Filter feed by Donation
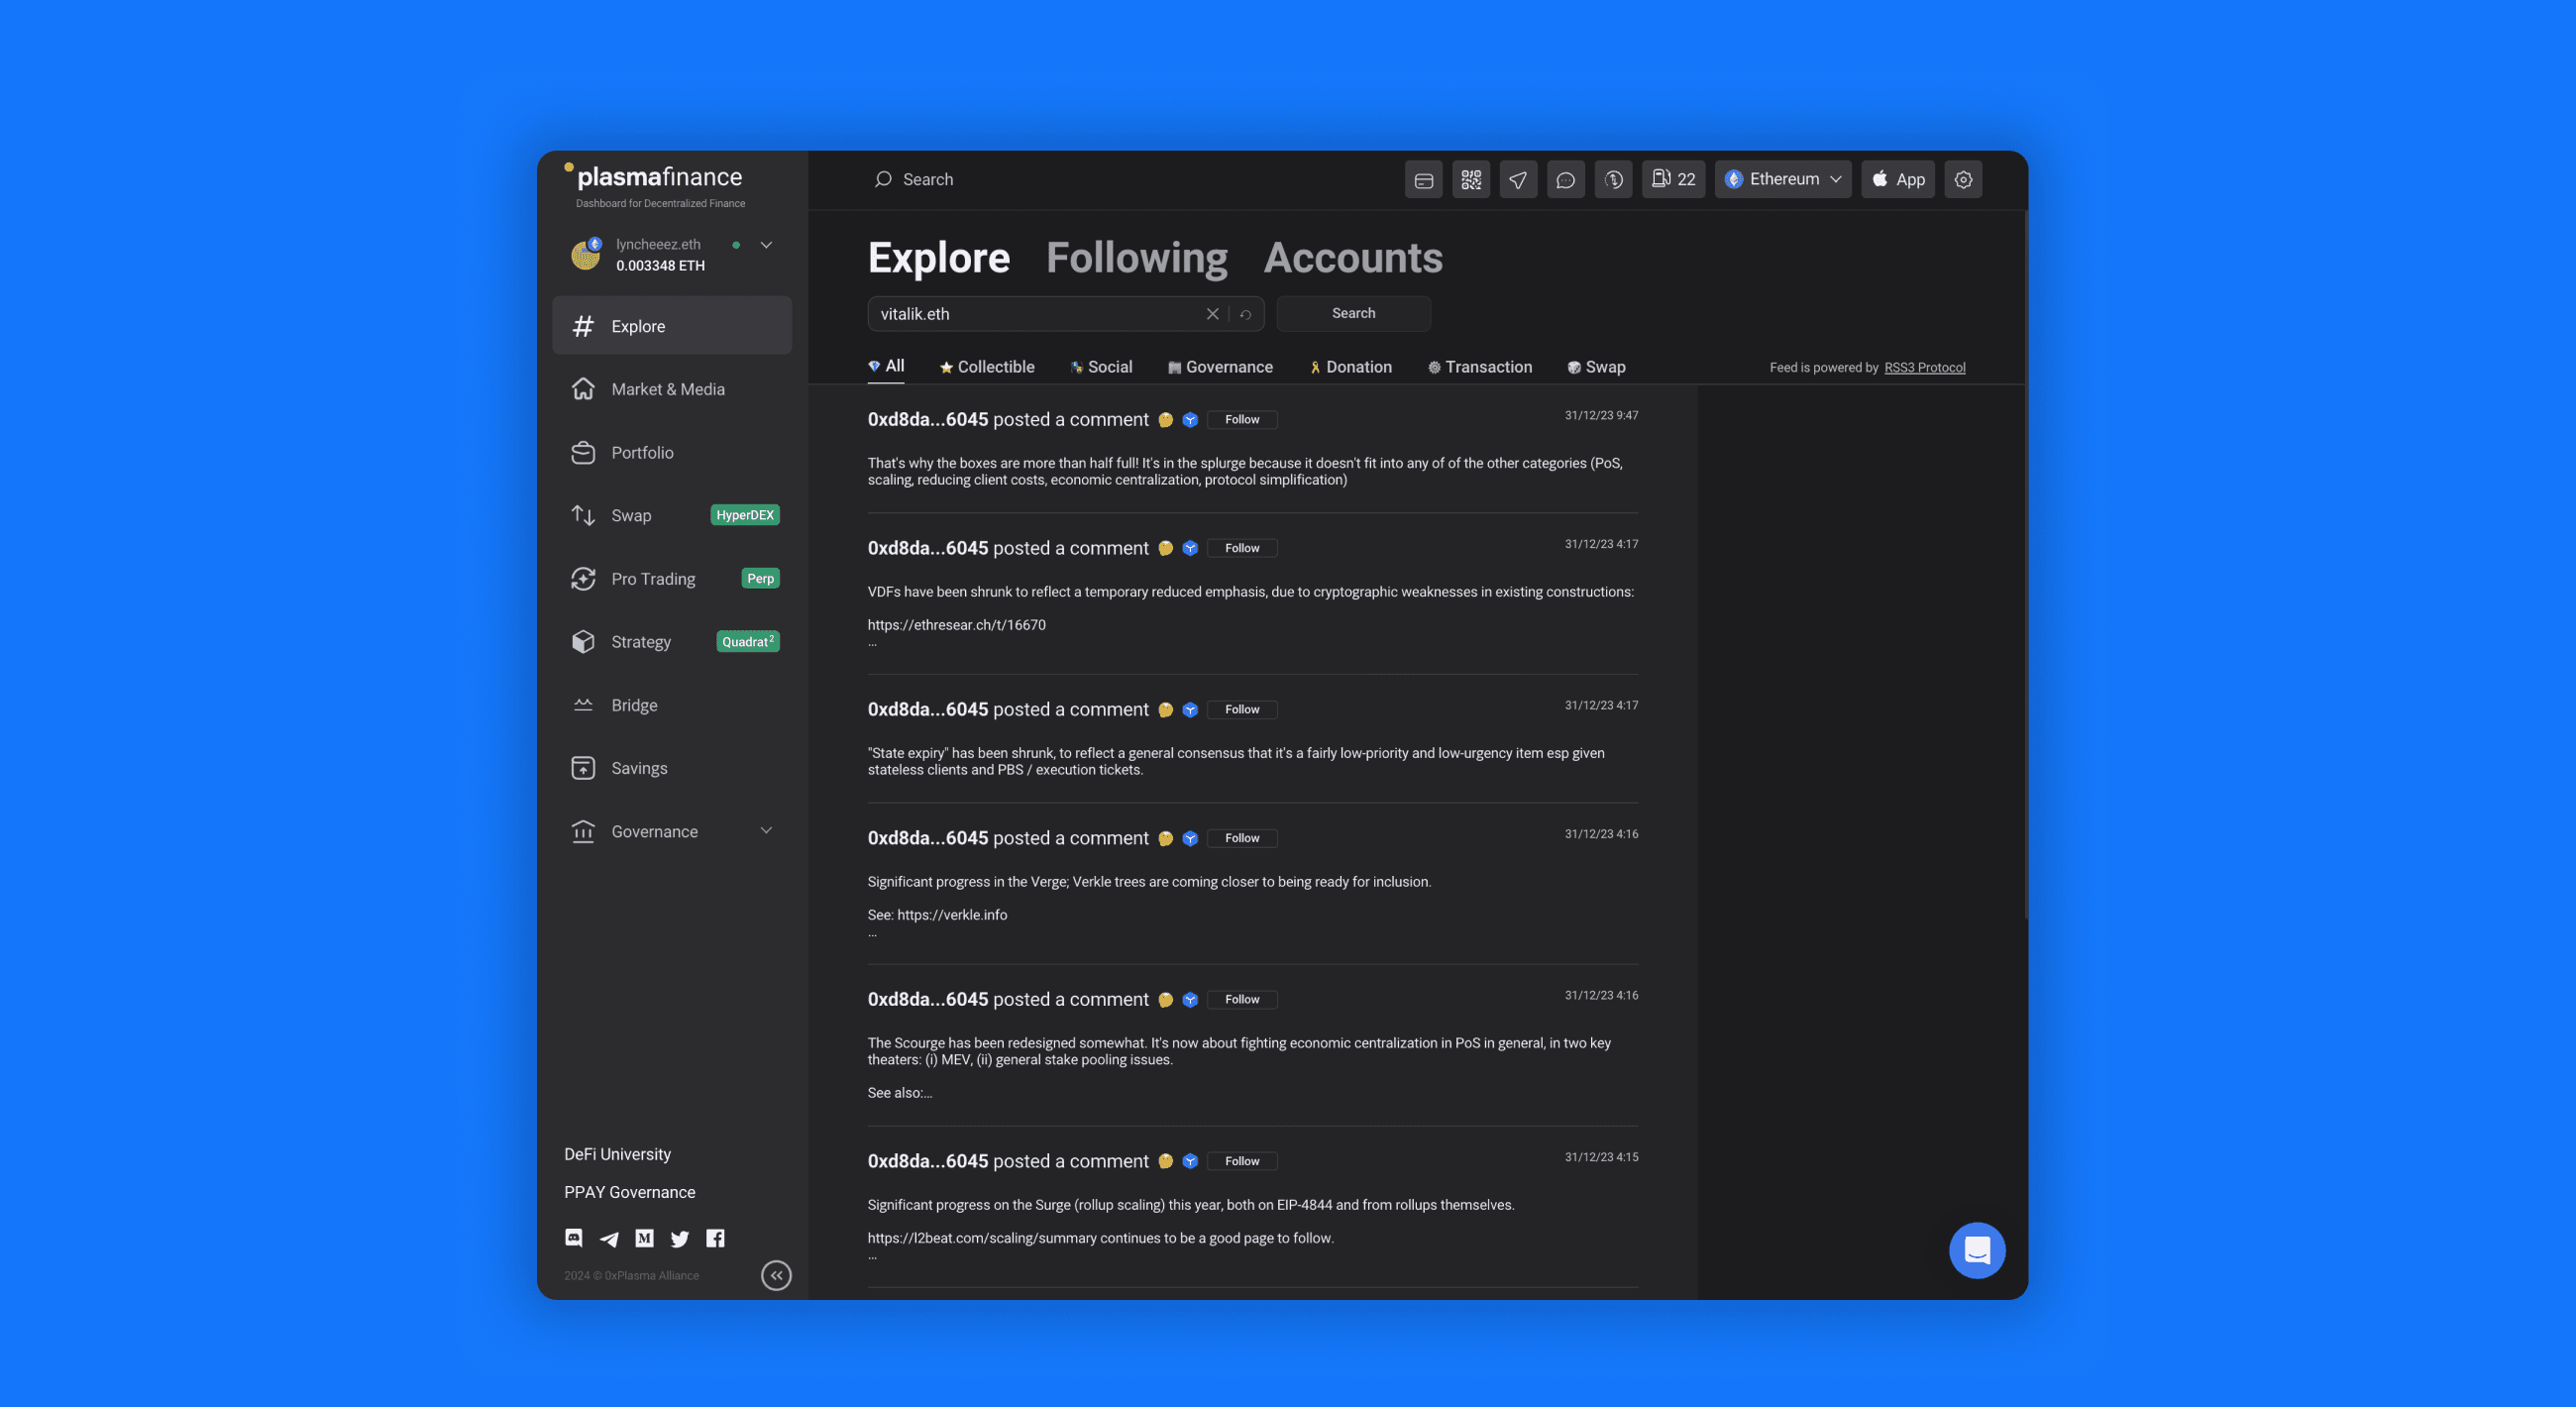Screen dimensions: 2576x1407 coord(1350,367)
